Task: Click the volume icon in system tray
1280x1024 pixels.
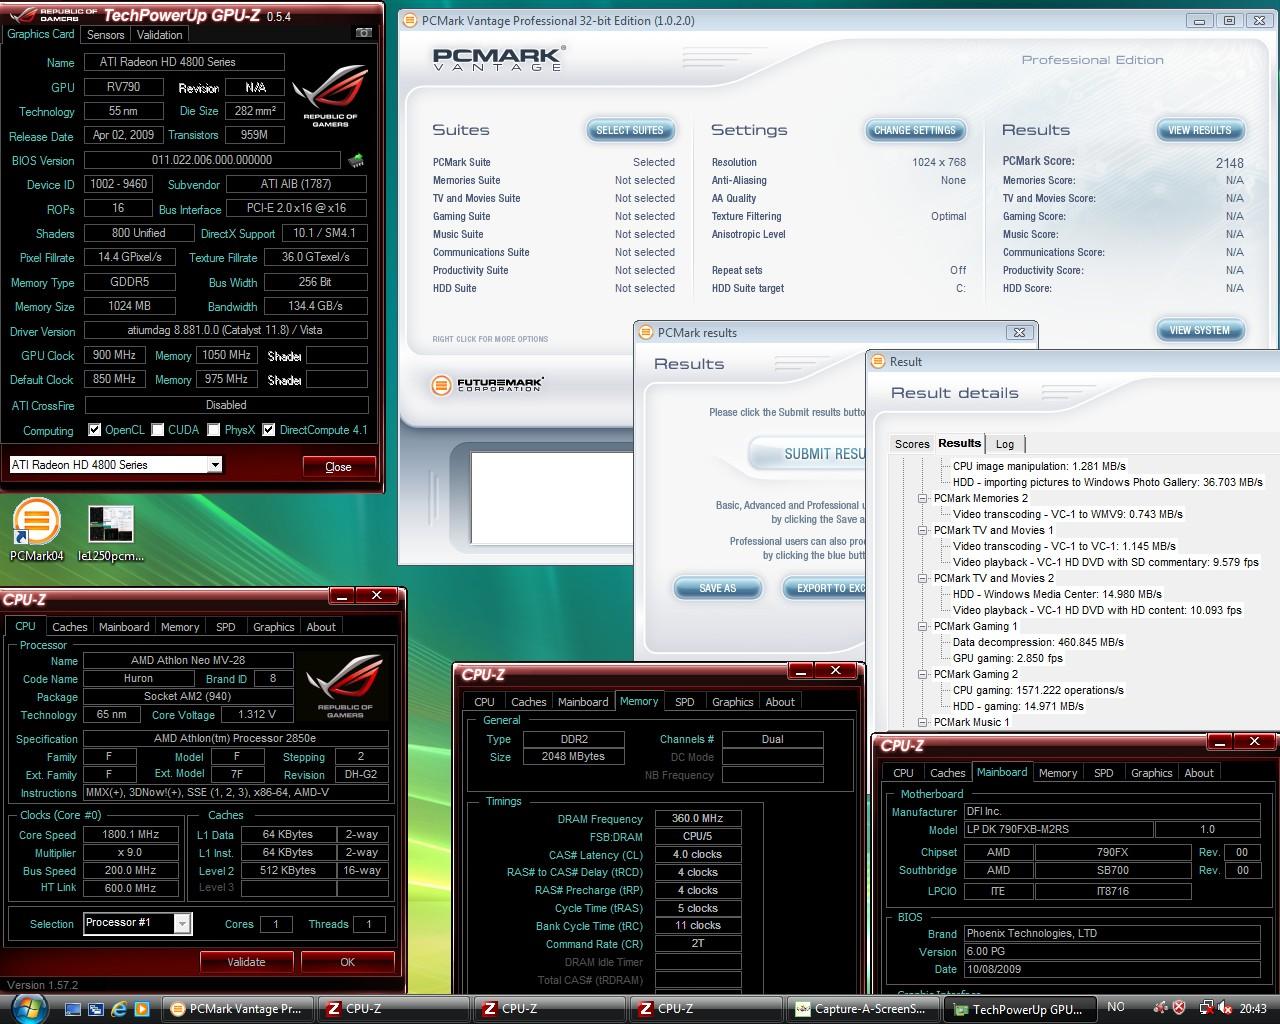Action: [1225, 1008]
